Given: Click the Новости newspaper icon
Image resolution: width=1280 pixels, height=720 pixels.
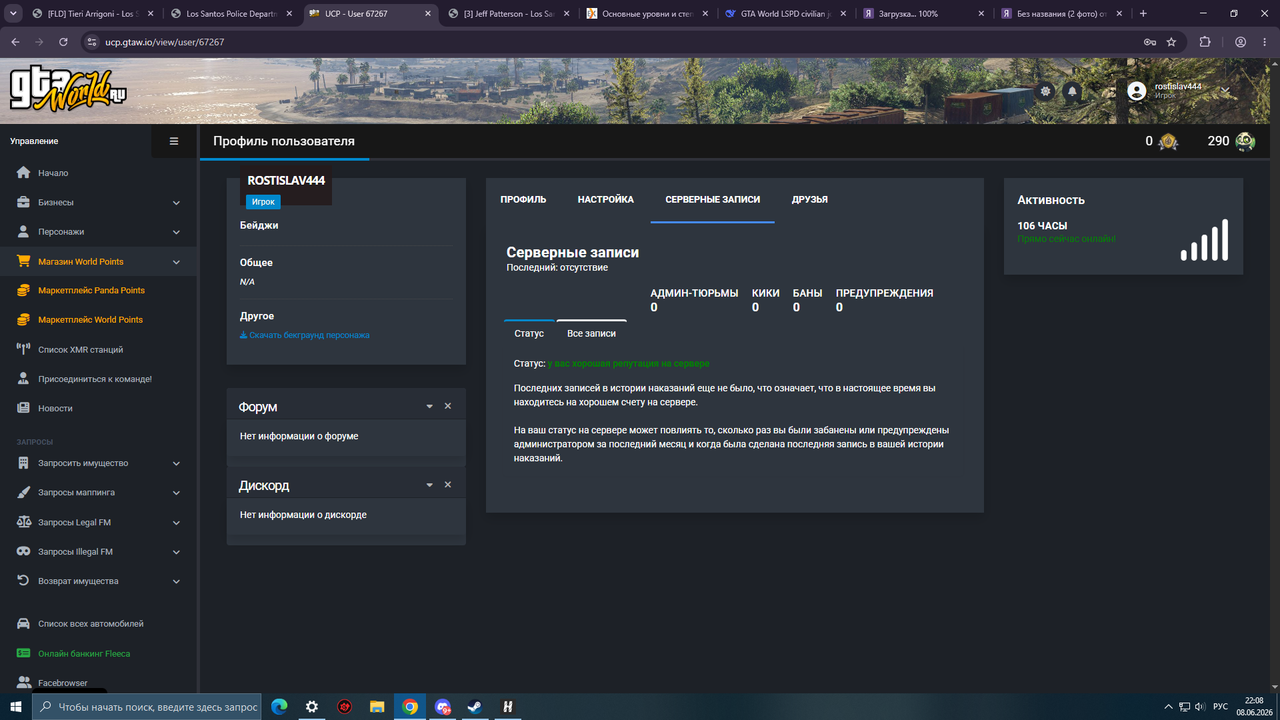Looking at the screenshot, I should coord(24,408).
